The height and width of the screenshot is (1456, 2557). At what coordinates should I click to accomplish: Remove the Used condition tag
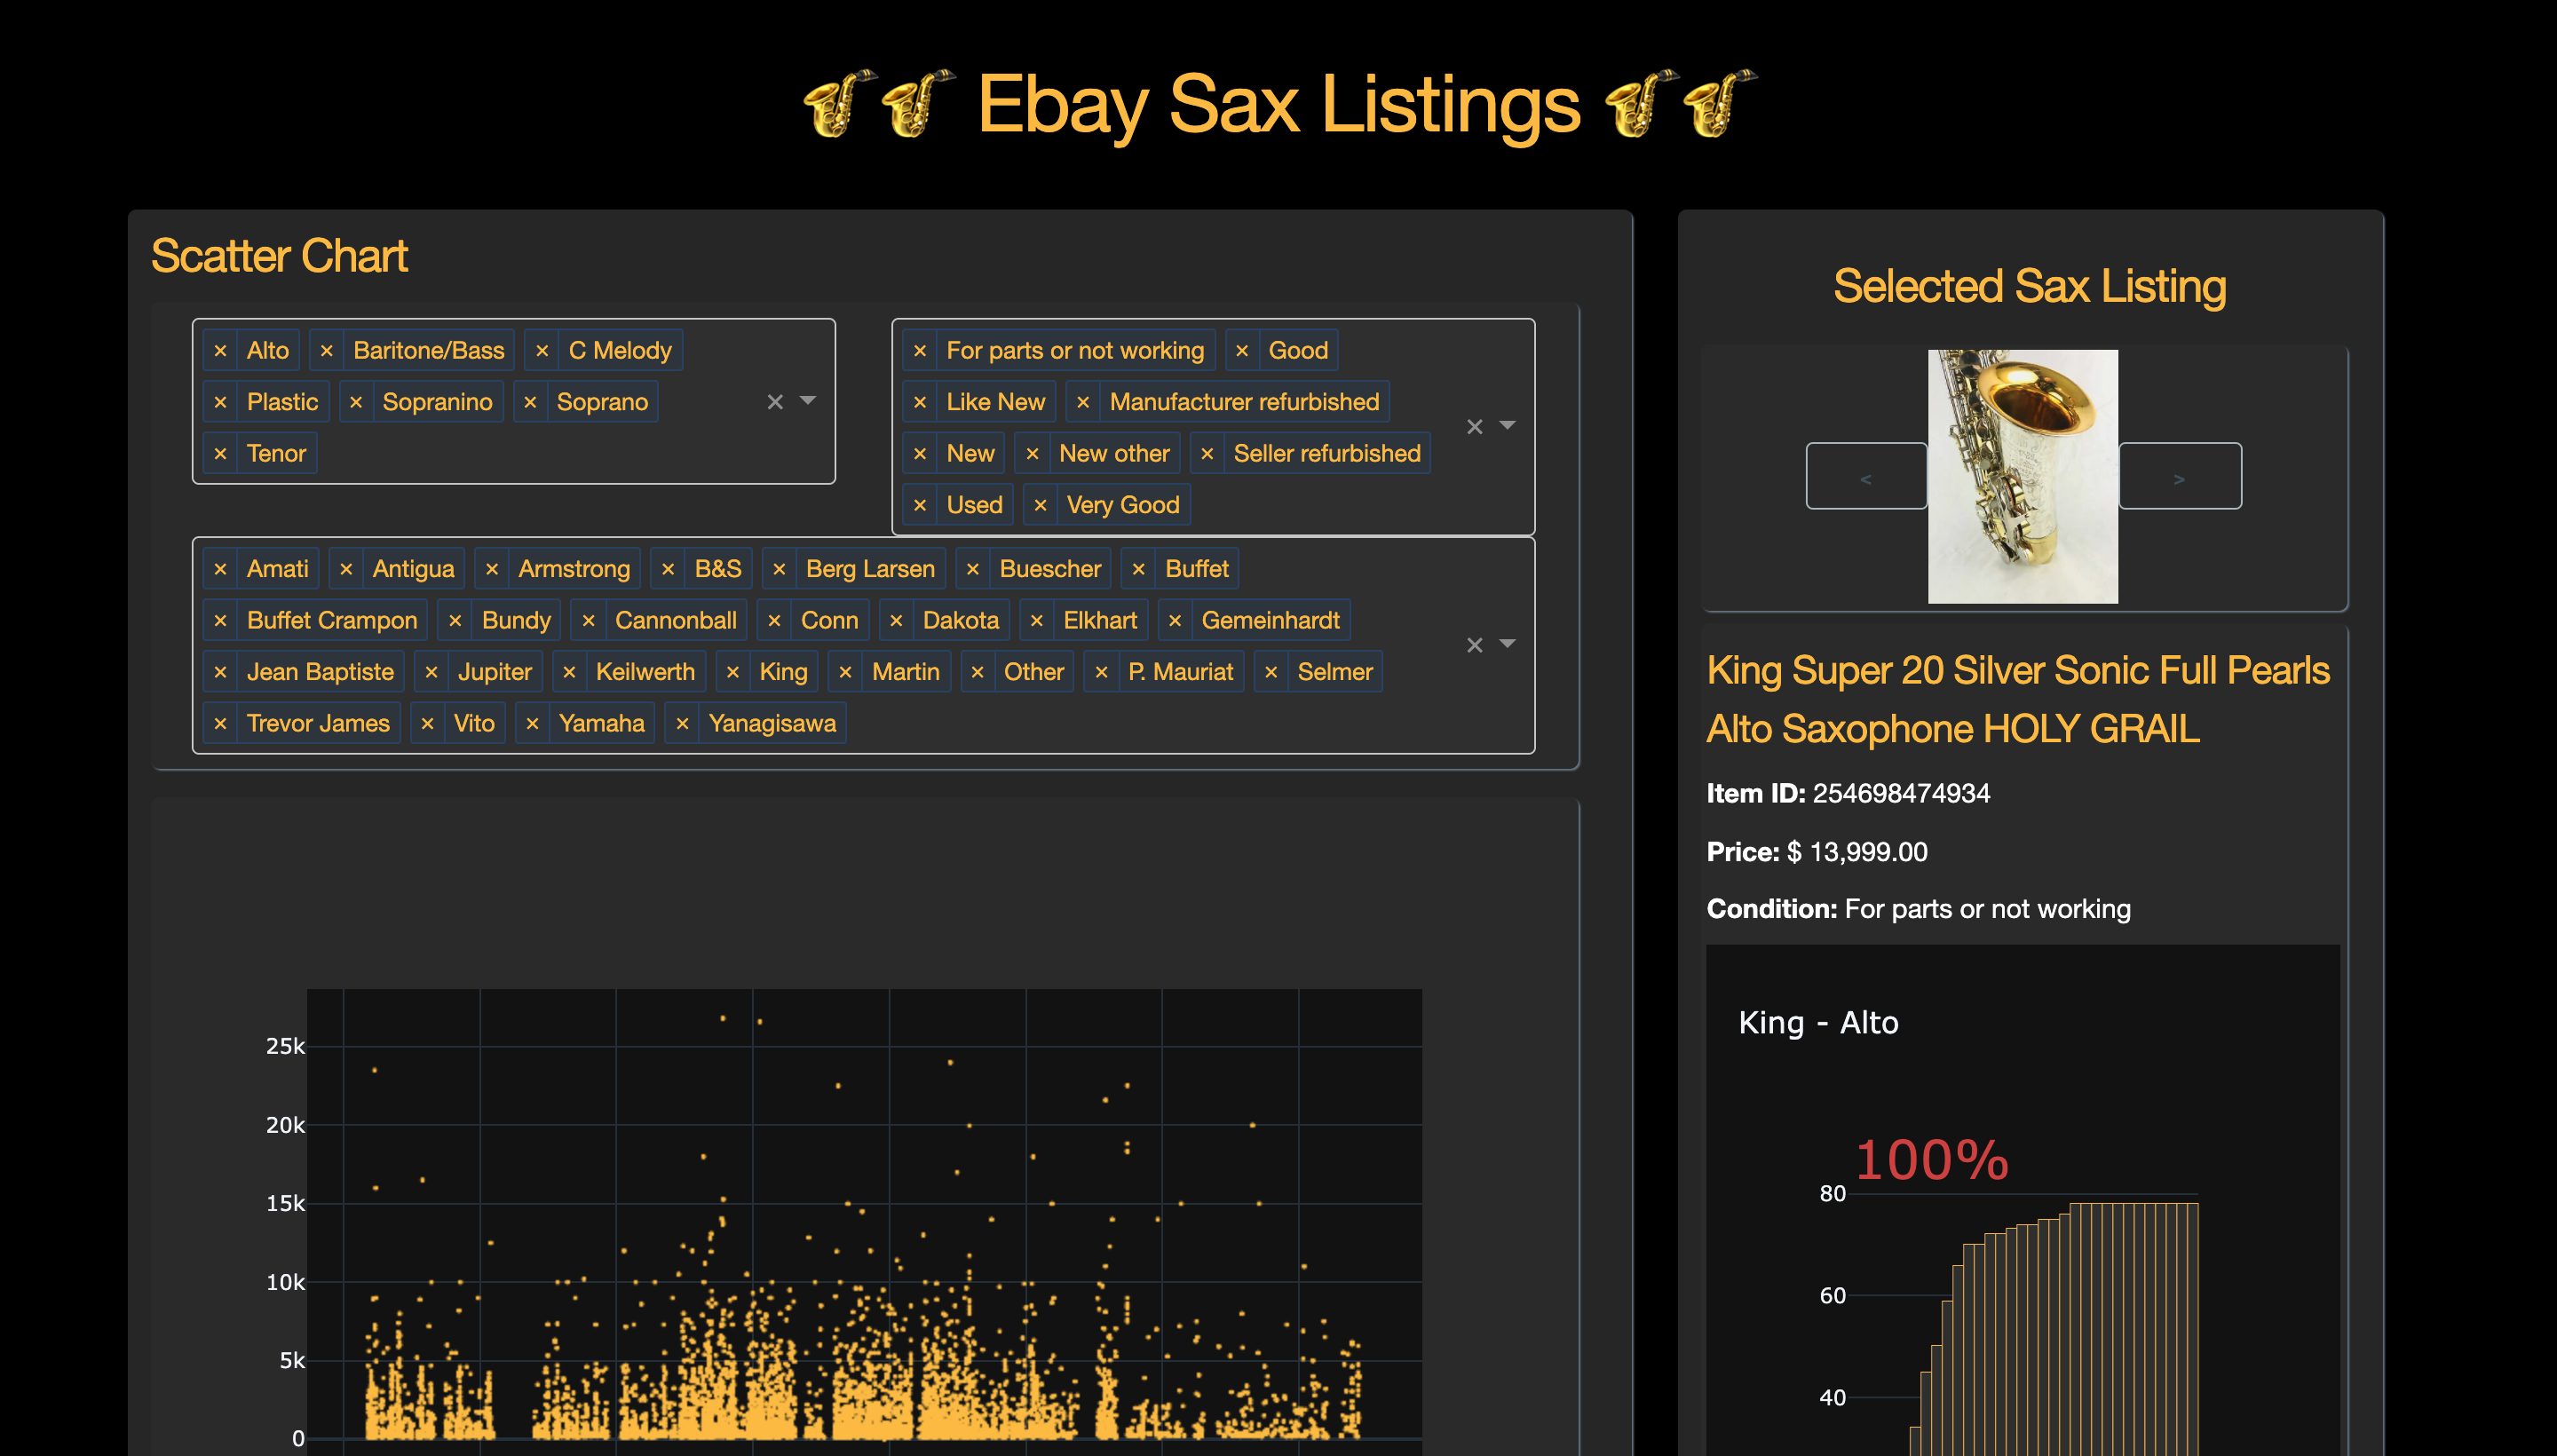[920, 504]
